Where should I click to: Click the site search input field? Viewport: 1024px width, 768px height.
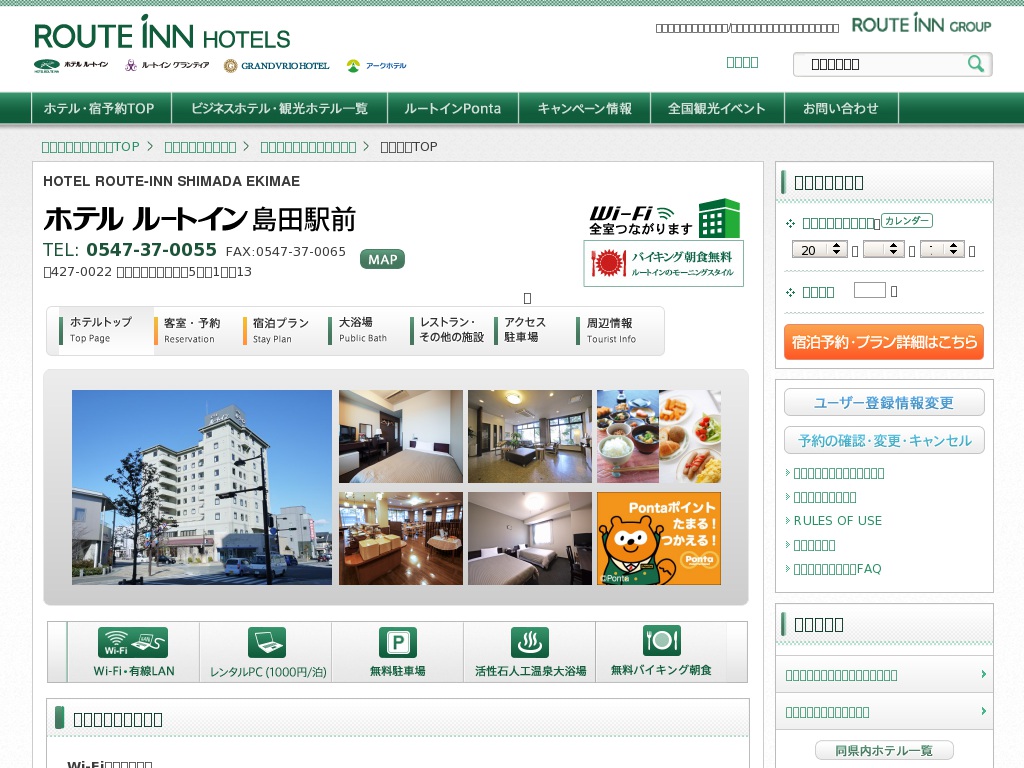pos(882,64)
